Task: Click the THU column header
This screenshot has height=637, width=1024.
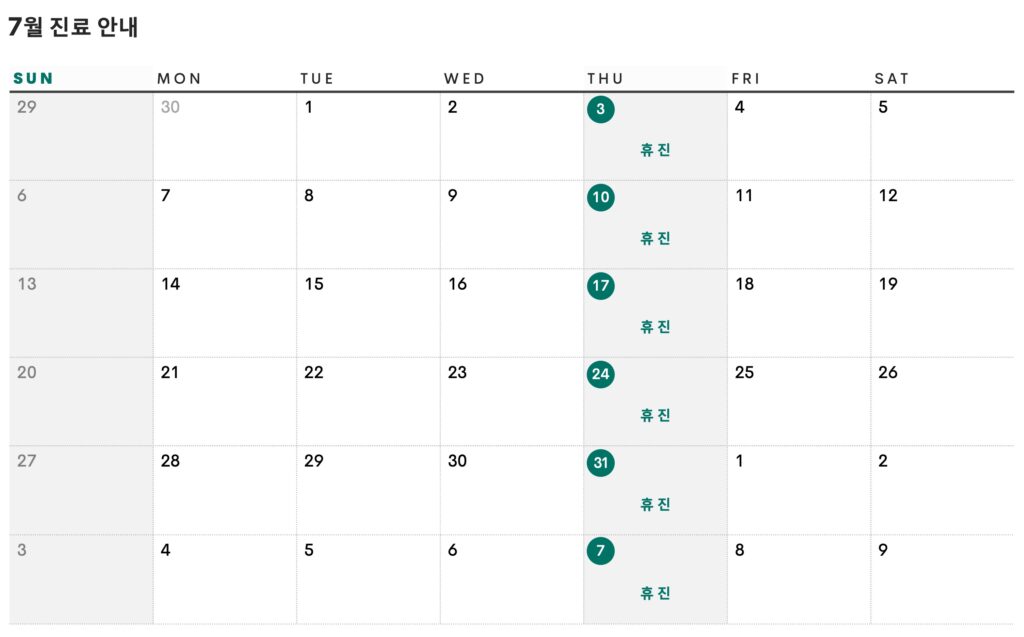Action: 605,78
